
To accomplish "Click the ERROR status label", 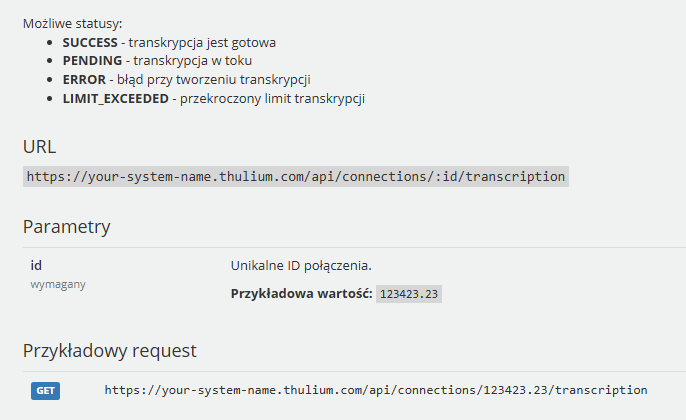I will (x=84, y=80).
